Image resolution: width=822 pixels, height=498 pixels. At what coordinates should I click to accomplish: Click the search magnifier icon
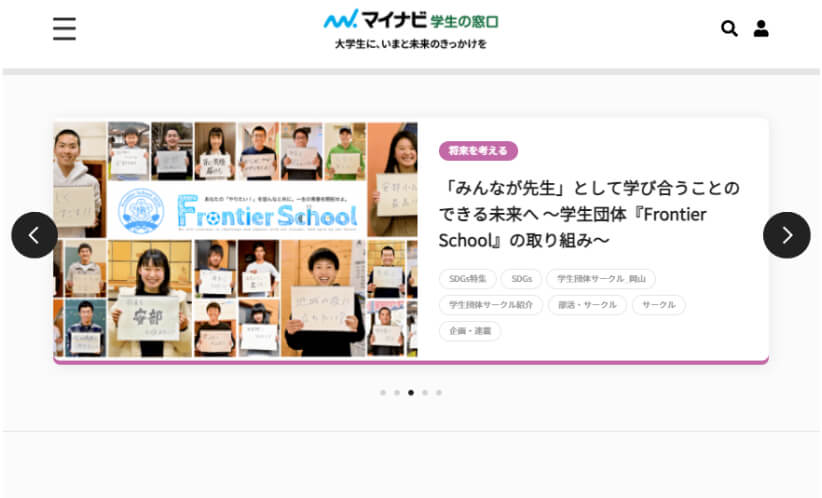point(729,28)
